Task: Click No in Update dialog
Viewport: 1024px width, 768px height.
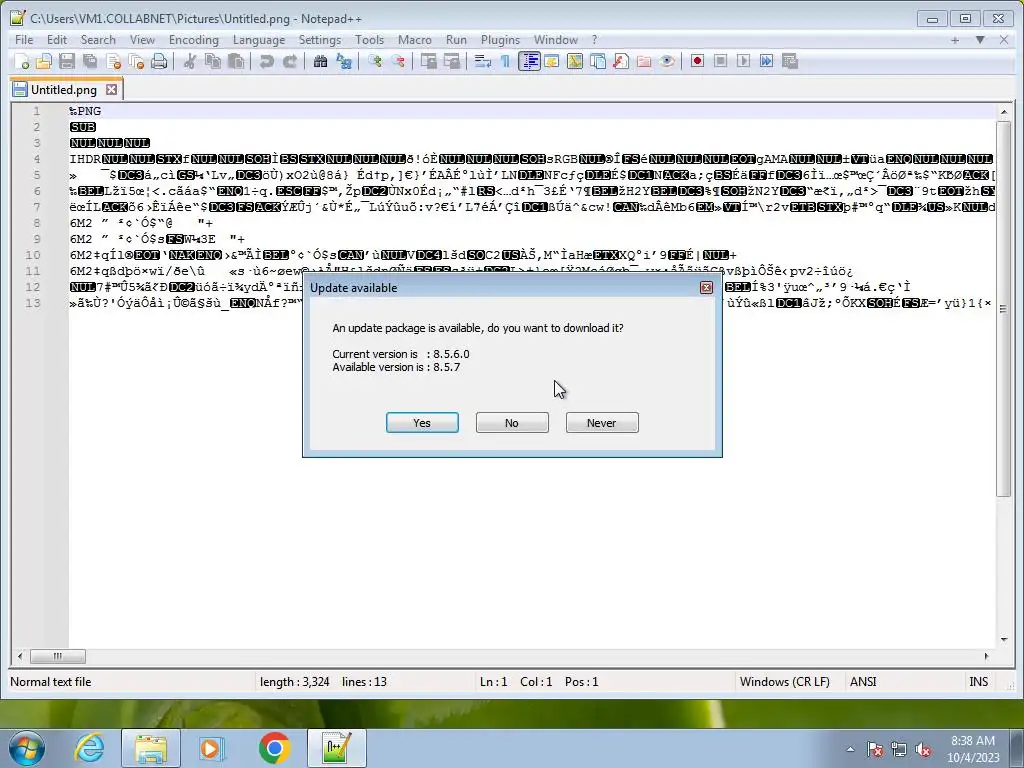Action: tap(512, 423)
